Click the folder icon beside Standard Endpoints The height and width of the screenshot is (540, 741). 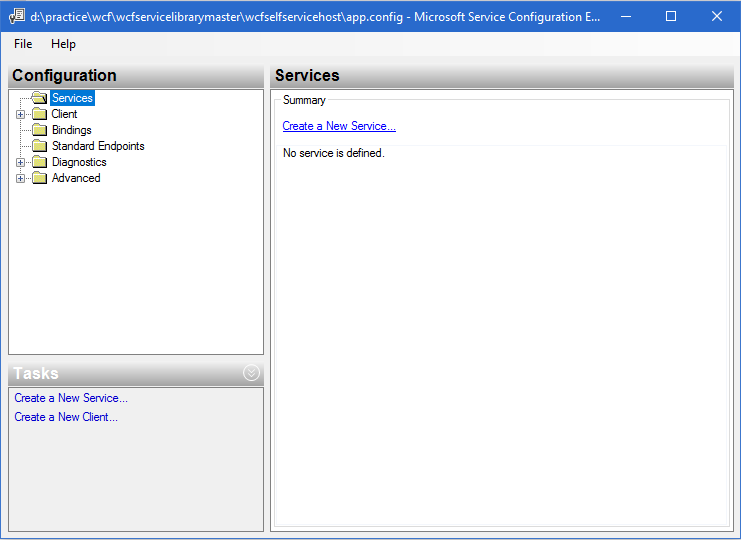(39, 146)
